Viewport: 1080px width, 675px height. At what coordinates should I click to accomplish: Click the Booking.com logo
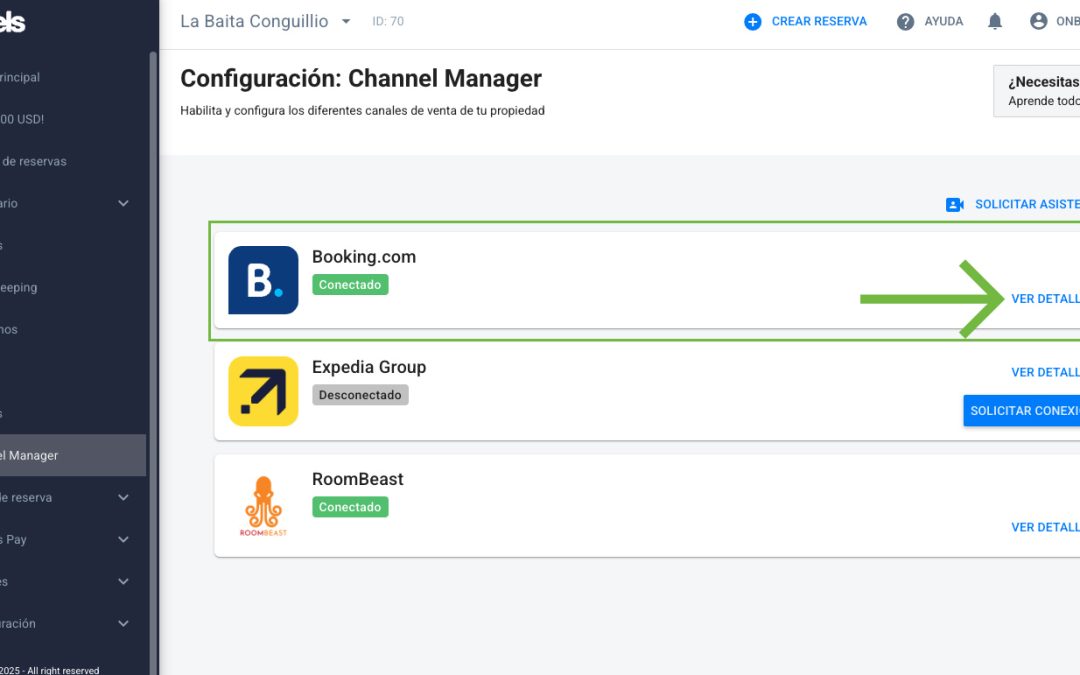263,280
